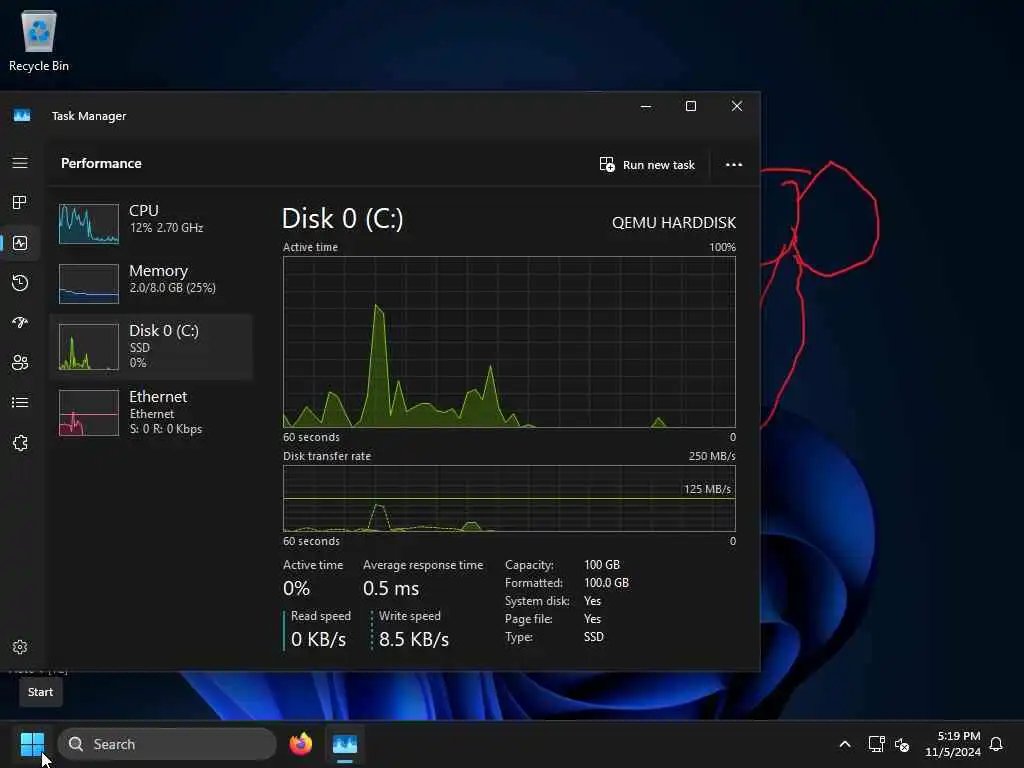The image size is (1024, 768).
Task: Select the Performance page icon in sidebar
Action: point(20,243)
